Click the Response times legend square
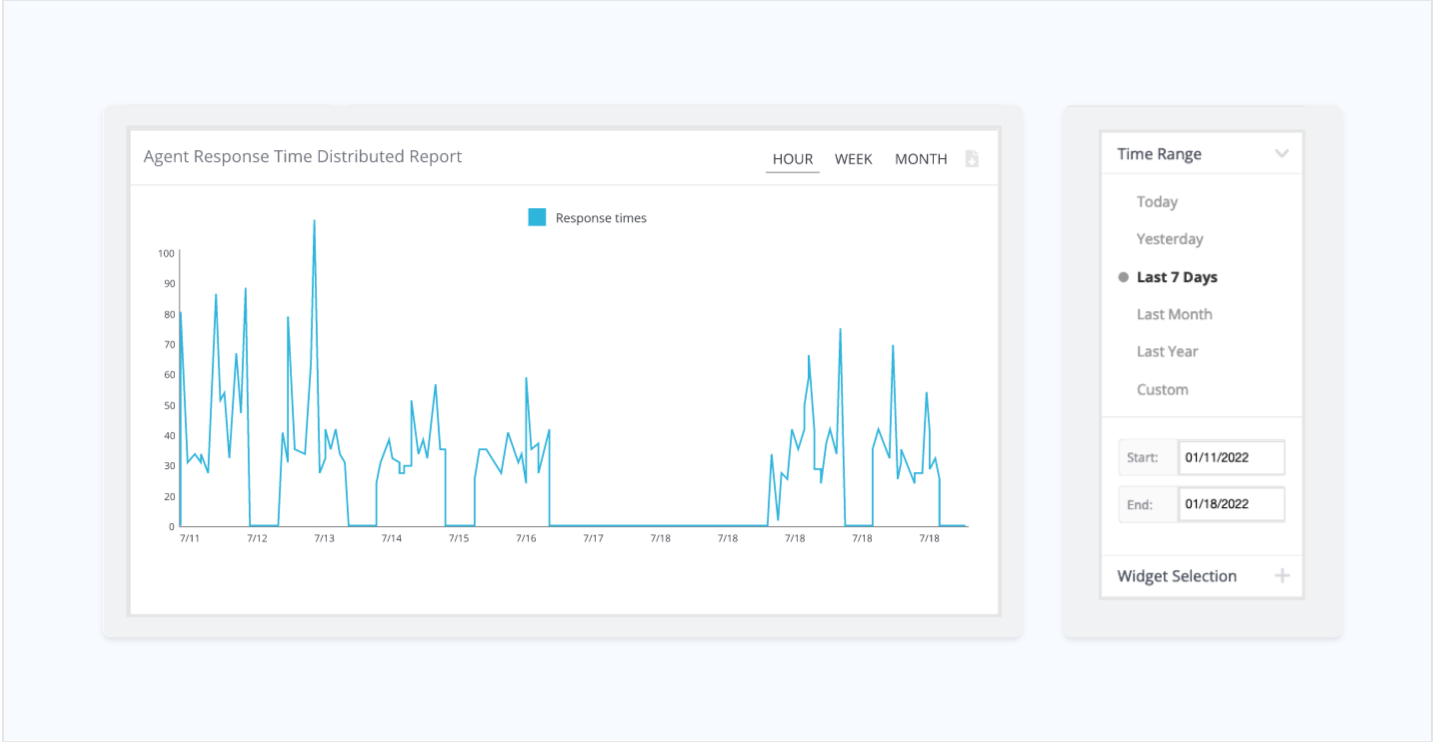The width and height of the screenshot is (1435, 742). (x=536, y=216)
